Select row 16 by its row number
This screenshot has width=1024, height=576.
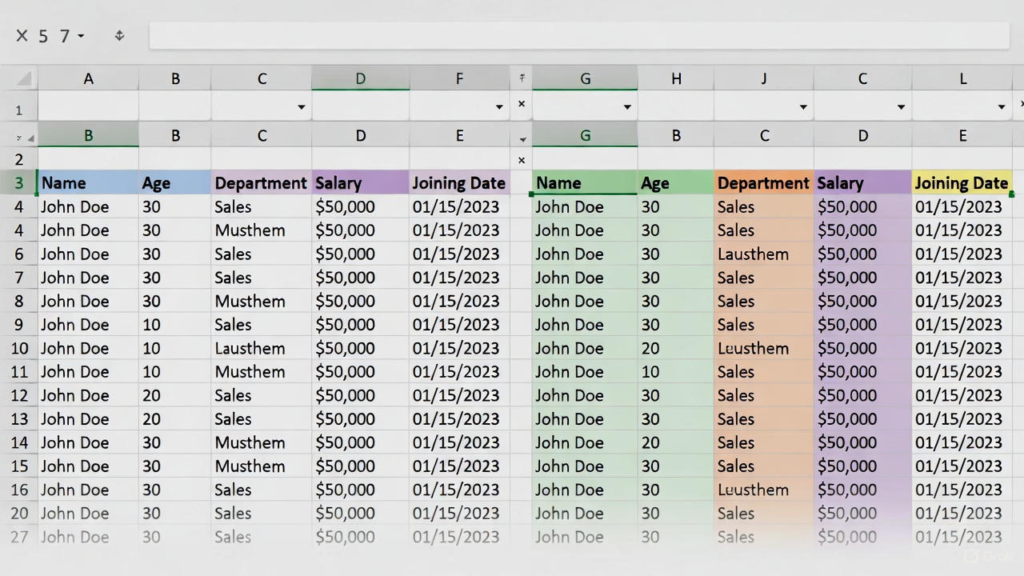click(x=19, y=490)
